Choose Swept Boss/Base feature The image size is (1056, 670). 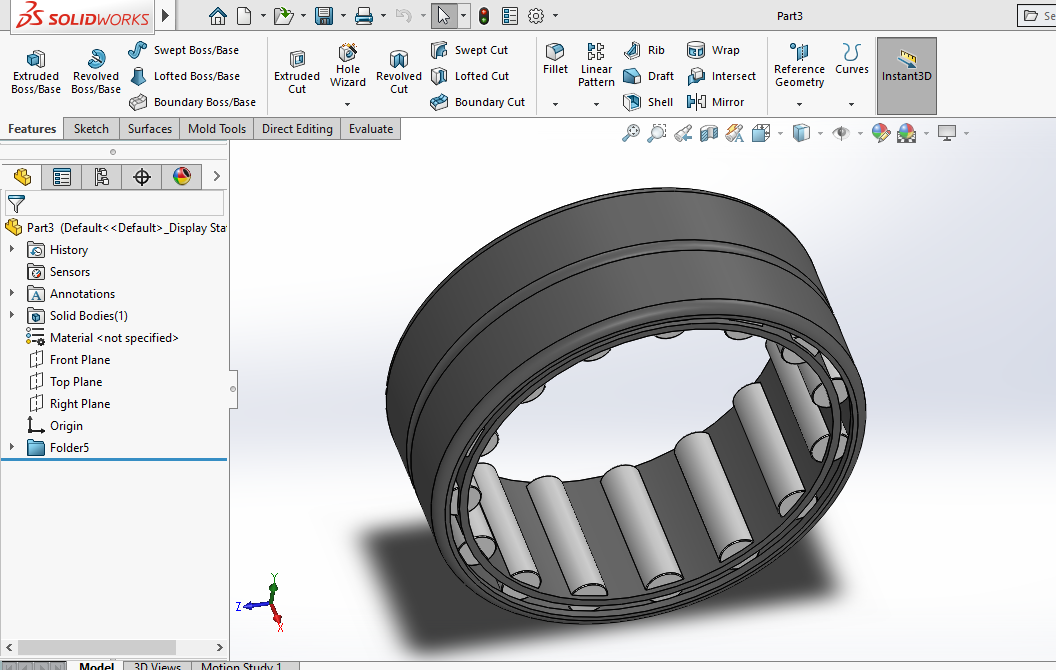[183, 50]
